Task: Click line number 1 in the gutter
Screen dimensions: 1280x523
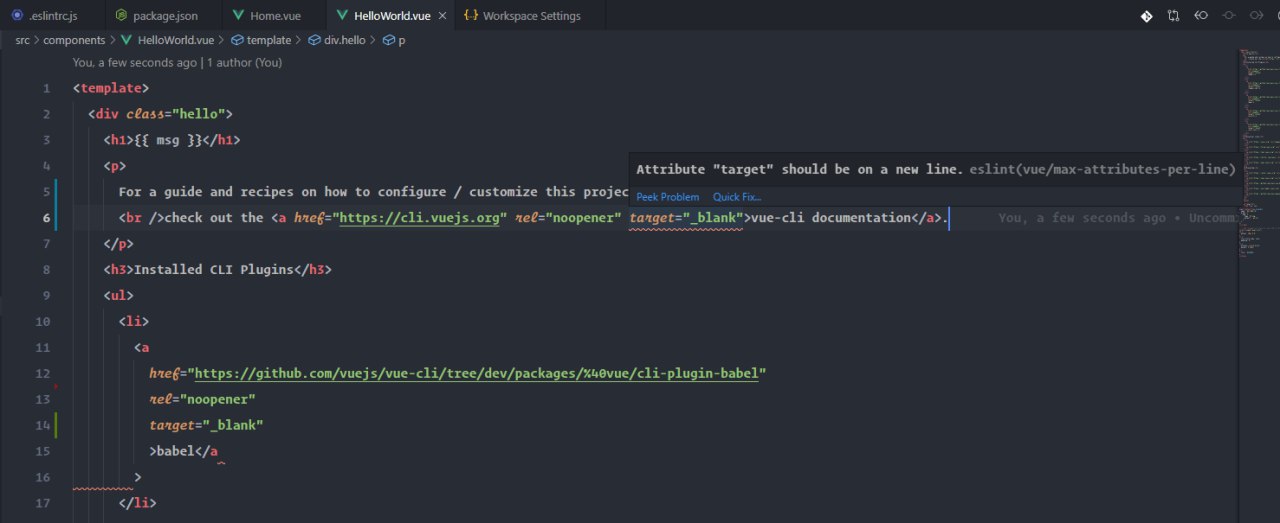Action: 47,89
